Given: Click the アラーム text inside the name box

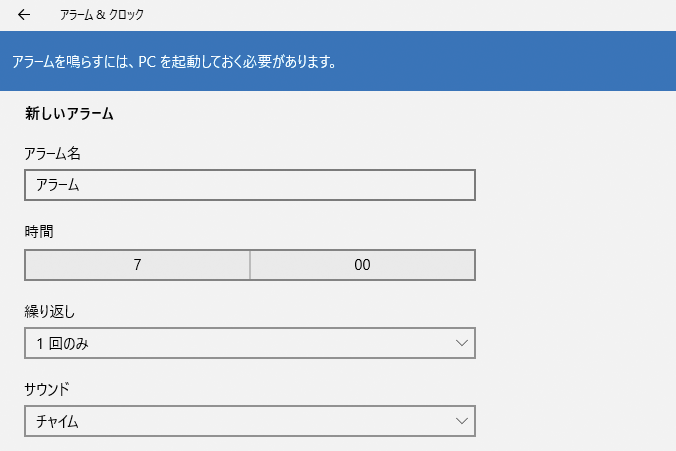Looking at the screenshot, I should [x=57, y=185].
